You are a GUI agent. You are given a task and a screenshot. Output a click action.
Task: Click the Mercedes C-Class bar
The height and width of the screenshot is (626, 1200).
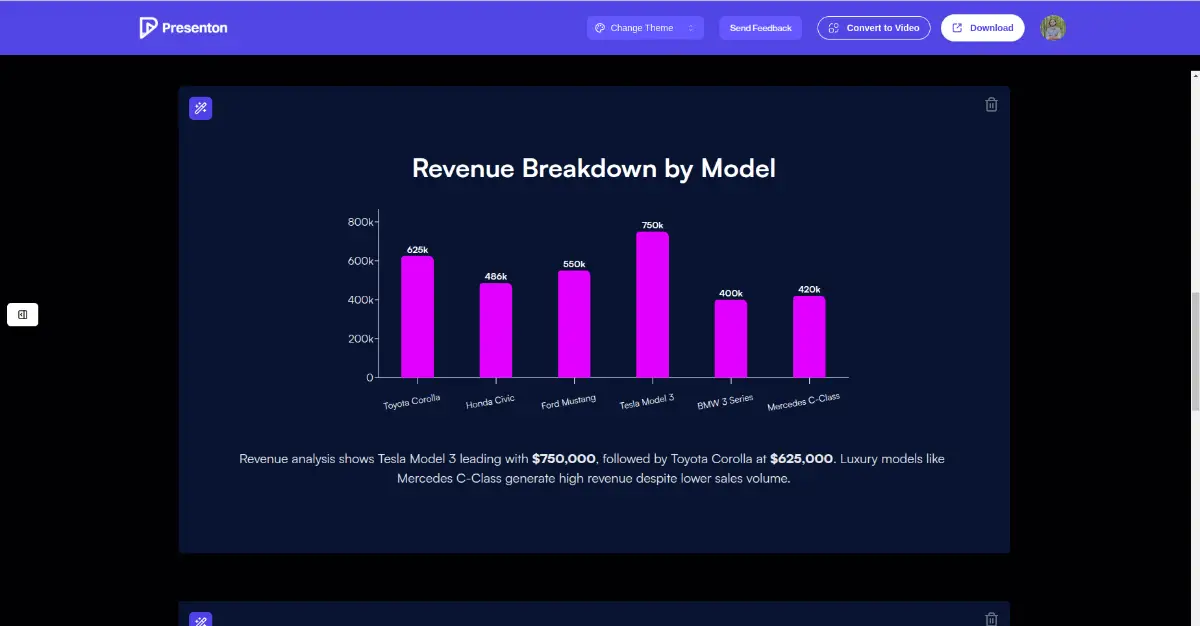809,337
